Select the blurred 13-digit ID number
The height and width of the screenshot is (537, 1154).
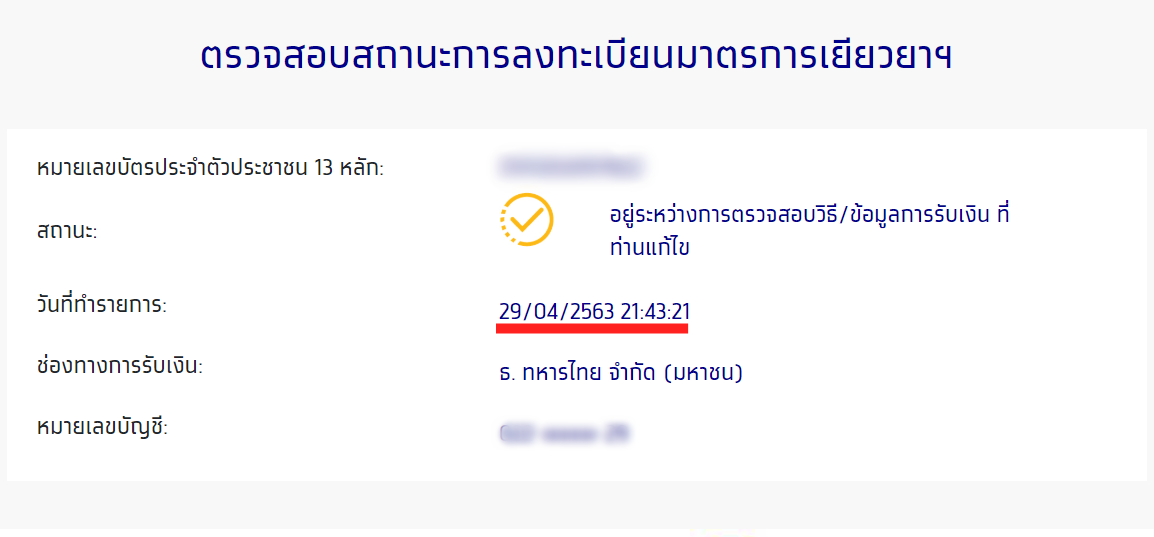coord(570,165)
